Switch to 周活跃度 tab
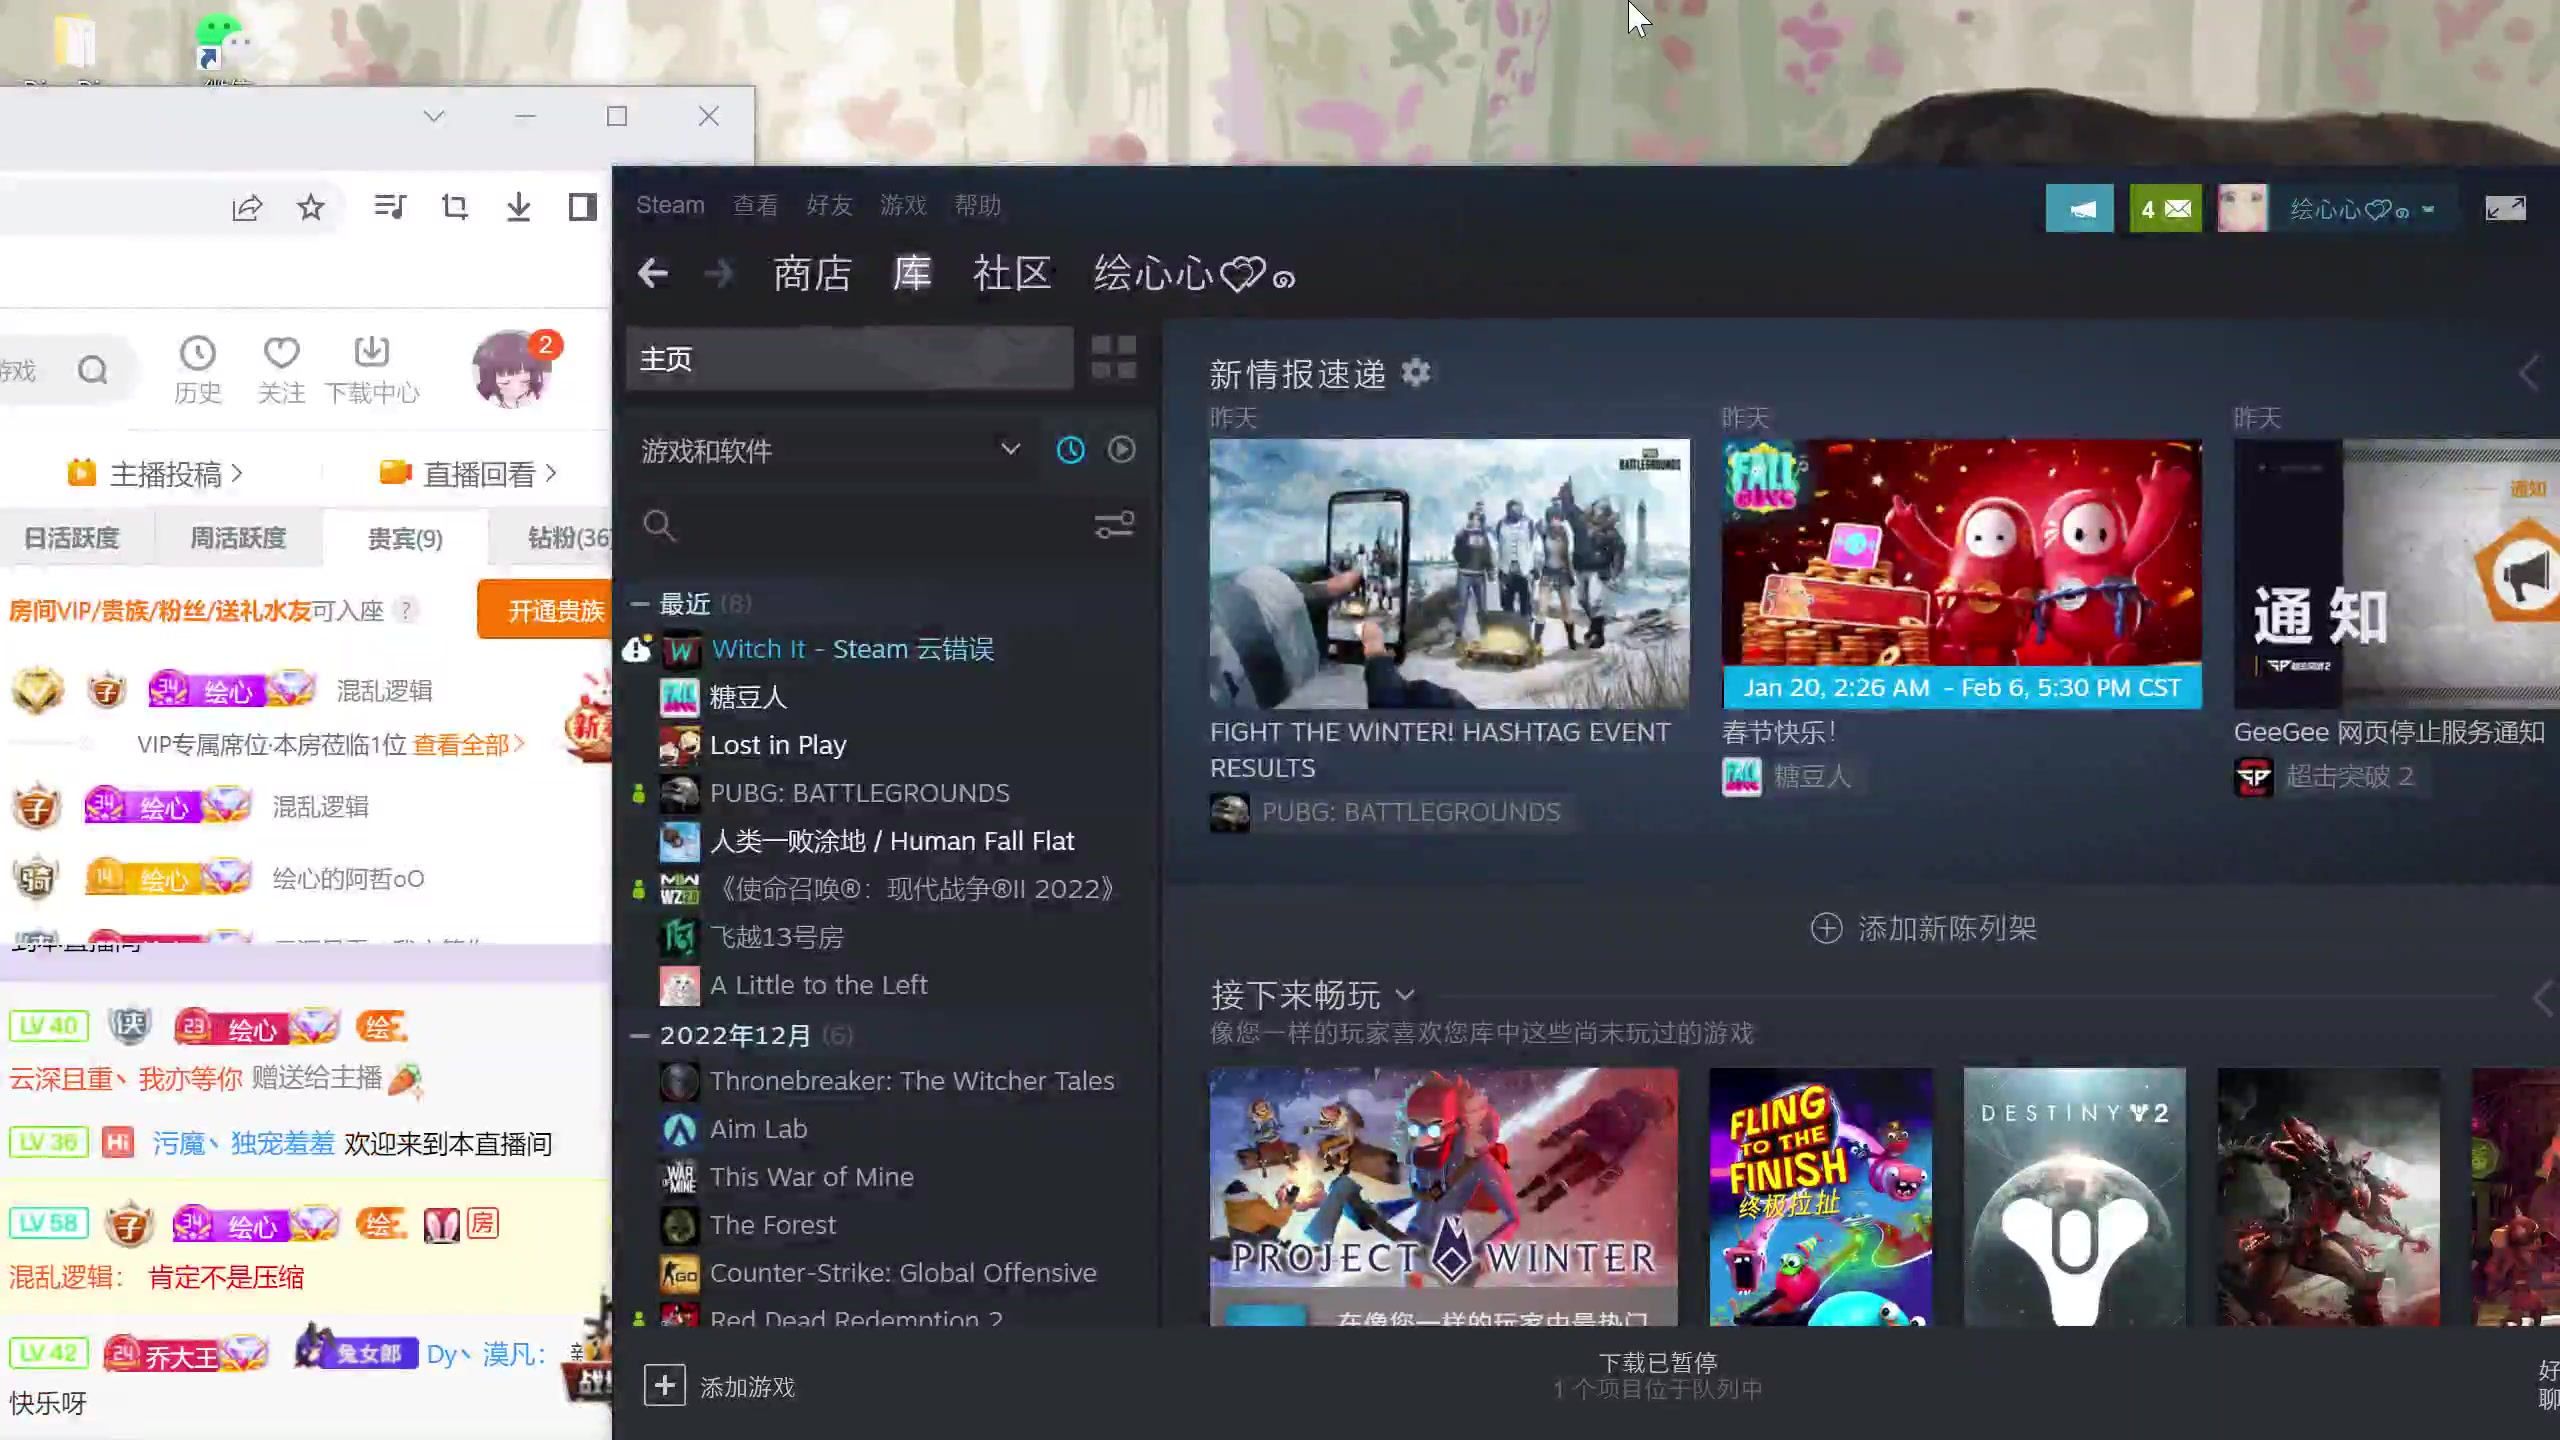Image resolution: width=2560 pixels, height=1440 pixels. [238, 538]
